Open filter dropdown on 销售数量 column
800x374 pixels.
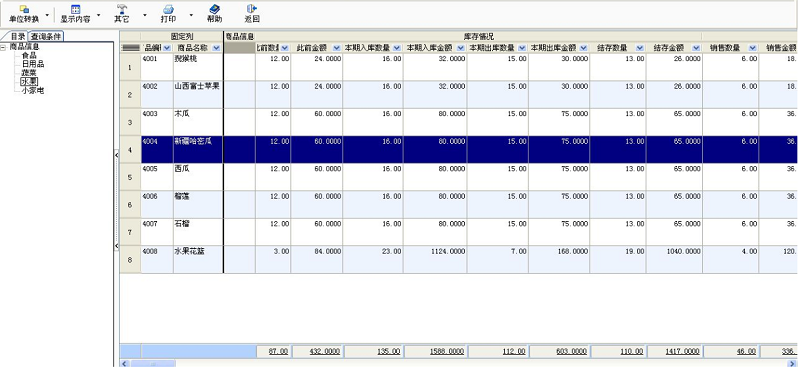pyautogui.click(x=753, y=48)
